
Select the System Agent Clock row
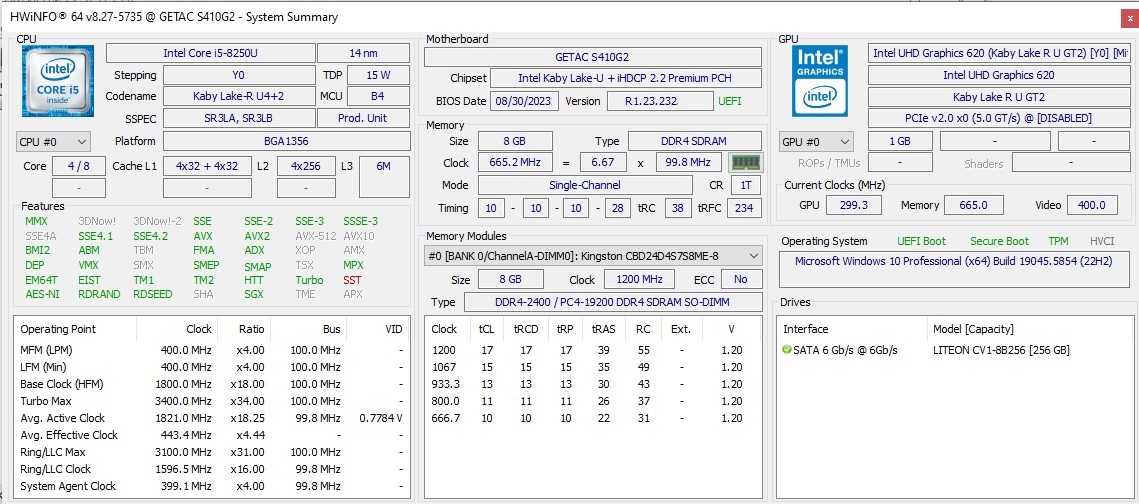coord(211,486)
